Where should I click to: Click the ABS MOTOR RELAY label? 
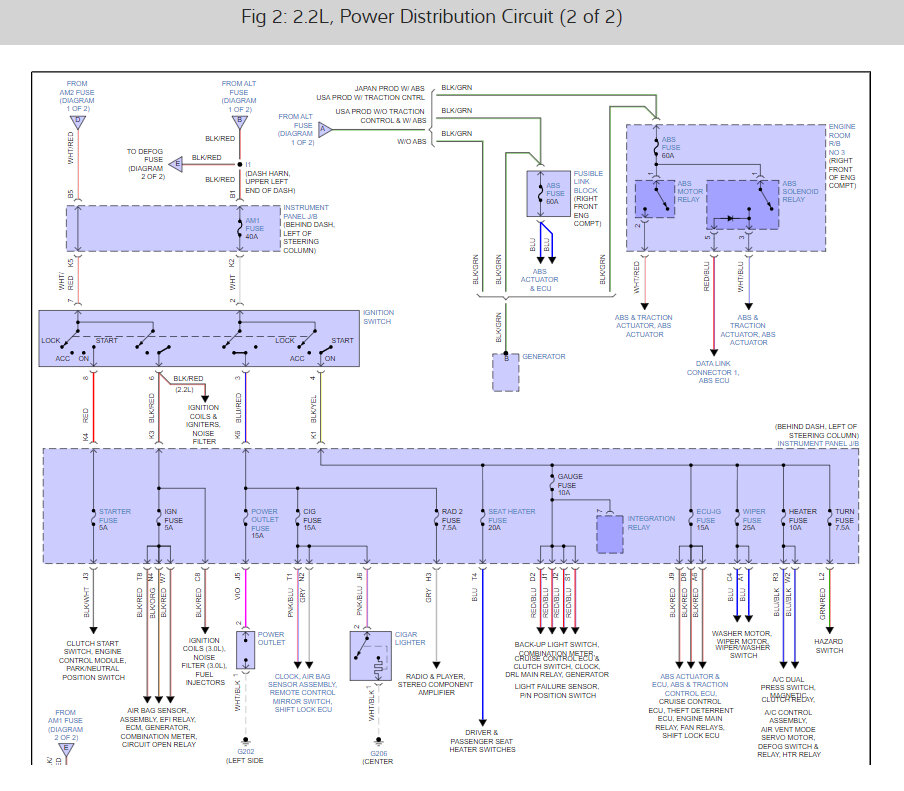[x=690, y=191]
